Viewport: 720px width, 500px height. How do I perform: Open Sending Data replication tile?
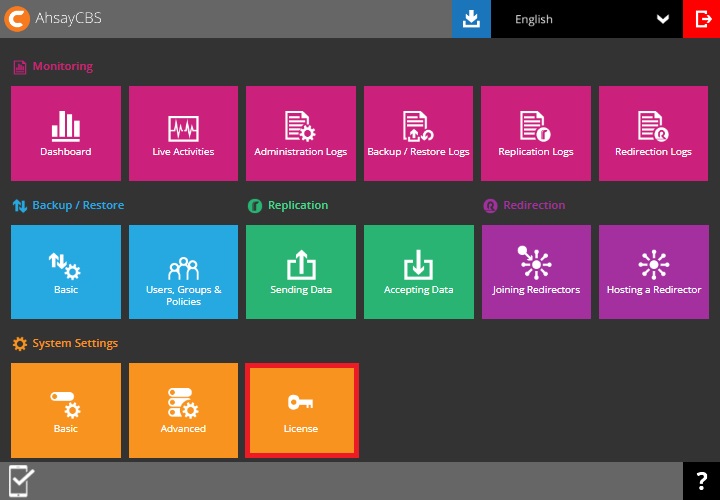point(301,272)
